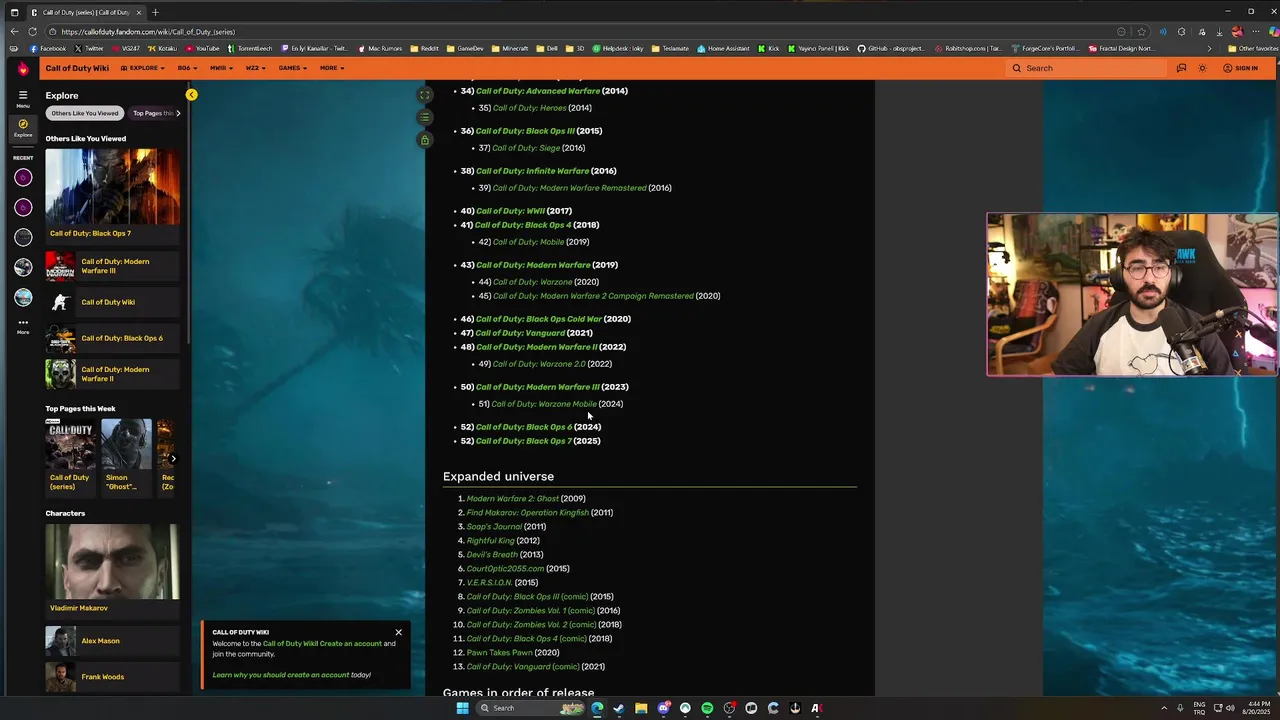Click the address bar URL
Screen dimensions: 1280x720
coord(148,31)
